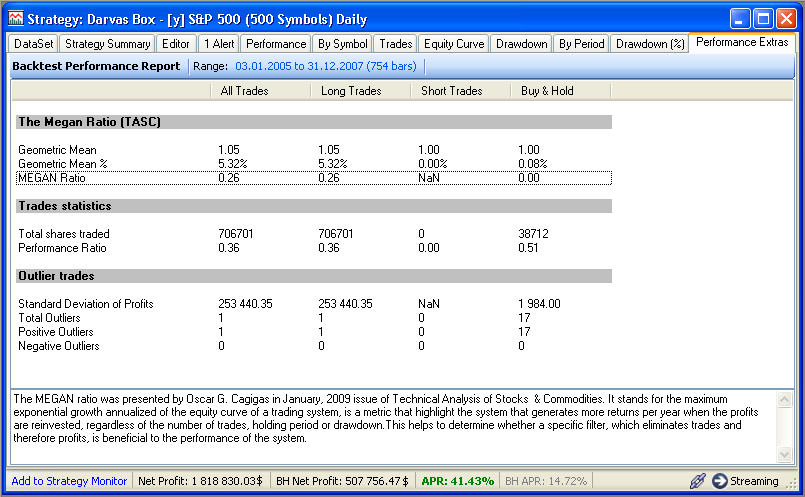This screenshot has height=497, width=805.
Task: Open the Drawdown (%) tab
Action: click(x=650, y=44)
